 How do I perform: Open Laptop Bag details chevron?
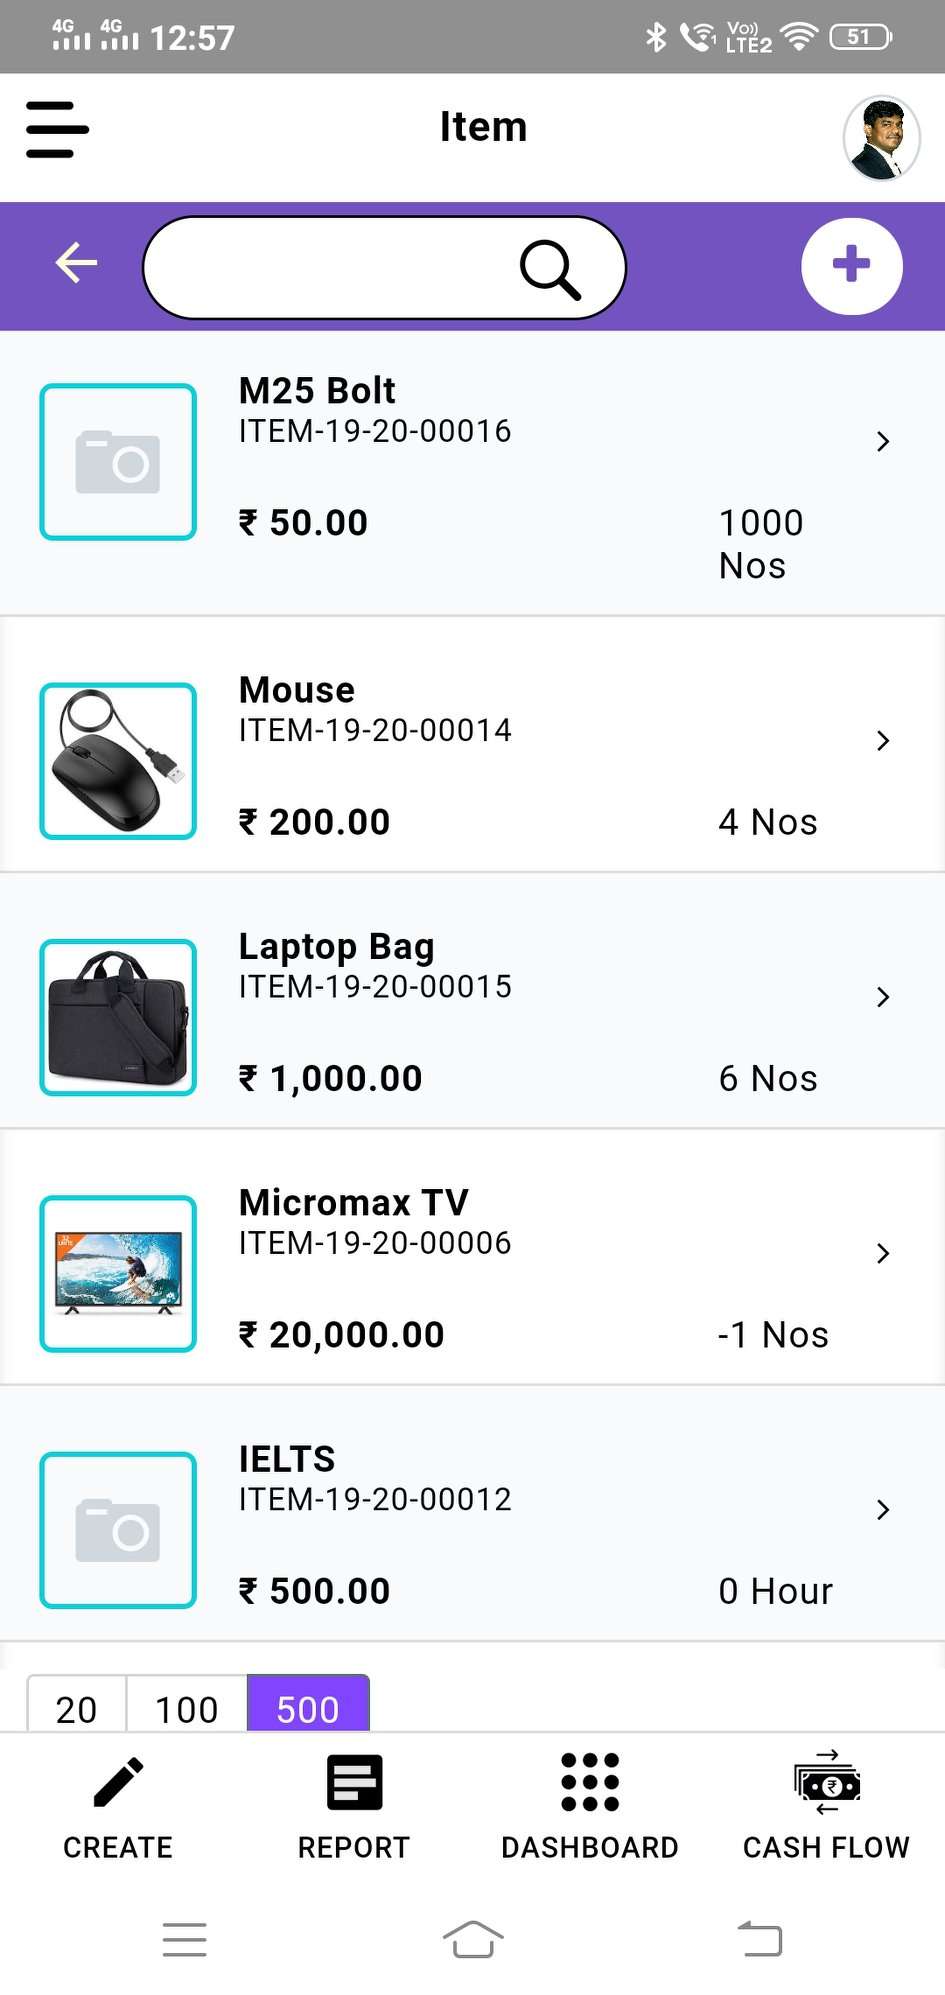pos(882,997)
